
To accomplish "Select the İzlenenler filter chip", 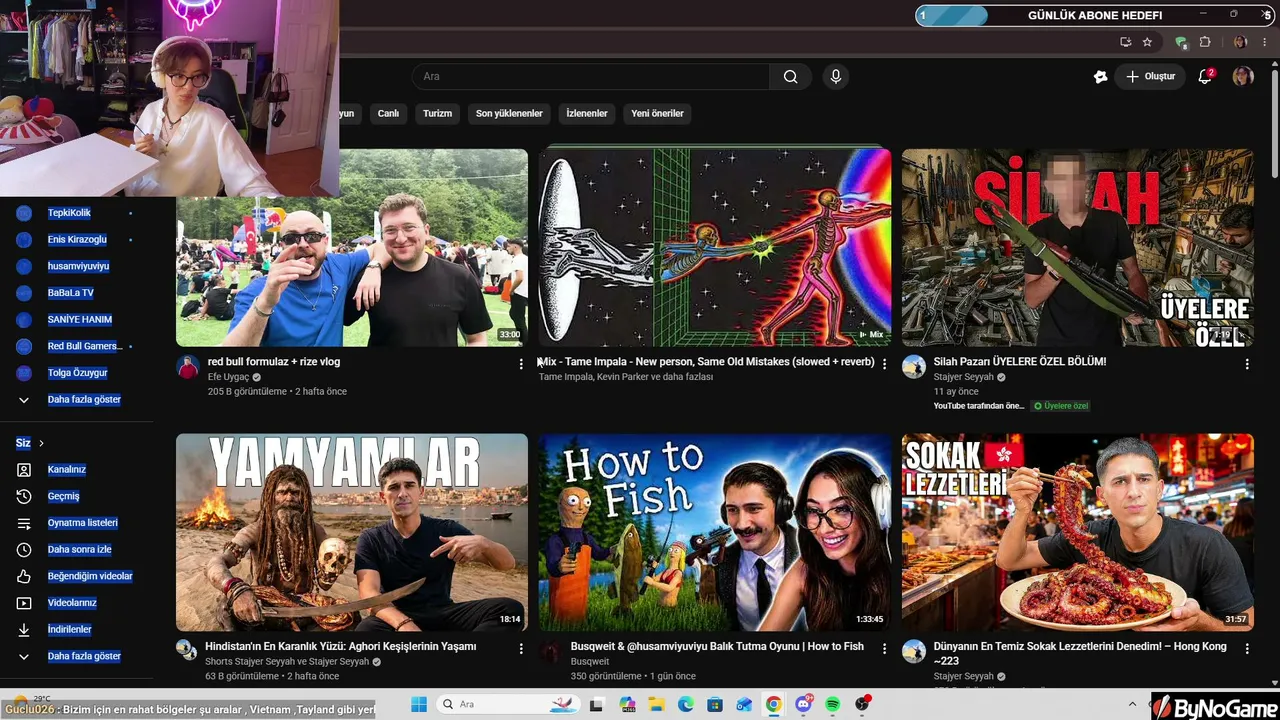I will pyautogui.click(x=587, y=114).
